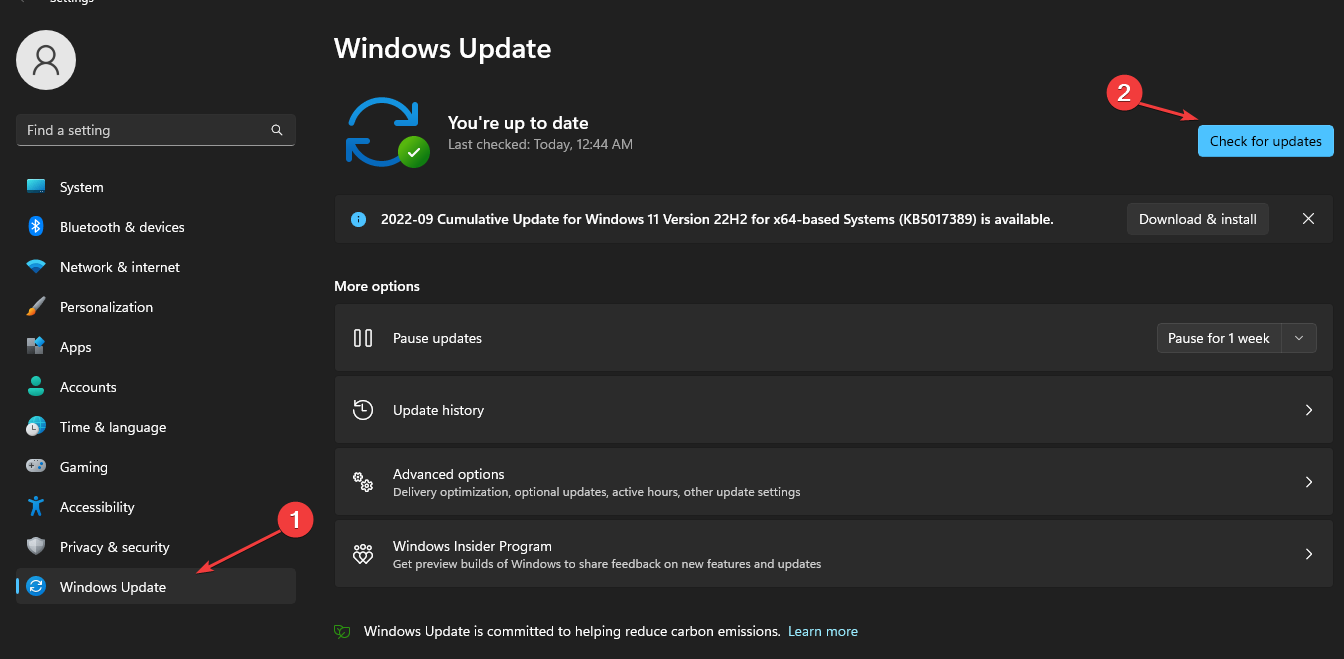The width and height of the screenshot is (1344, 659).
Task: Click the Windows Update sidebar icon
Action: click(36, 587)
